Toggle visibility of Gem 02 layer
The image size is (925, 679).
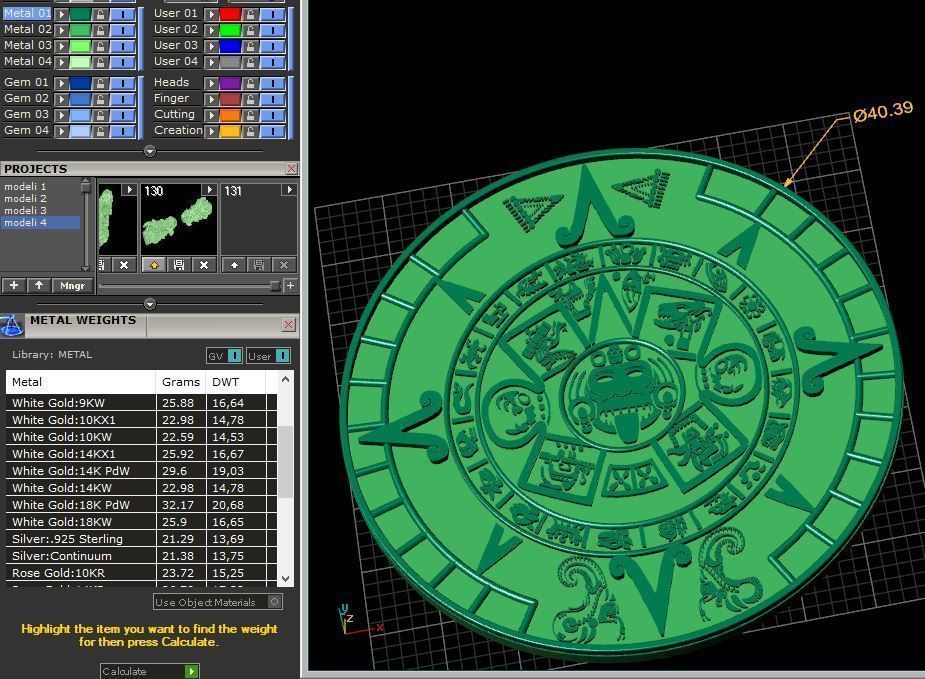click(x=123, y=99)
